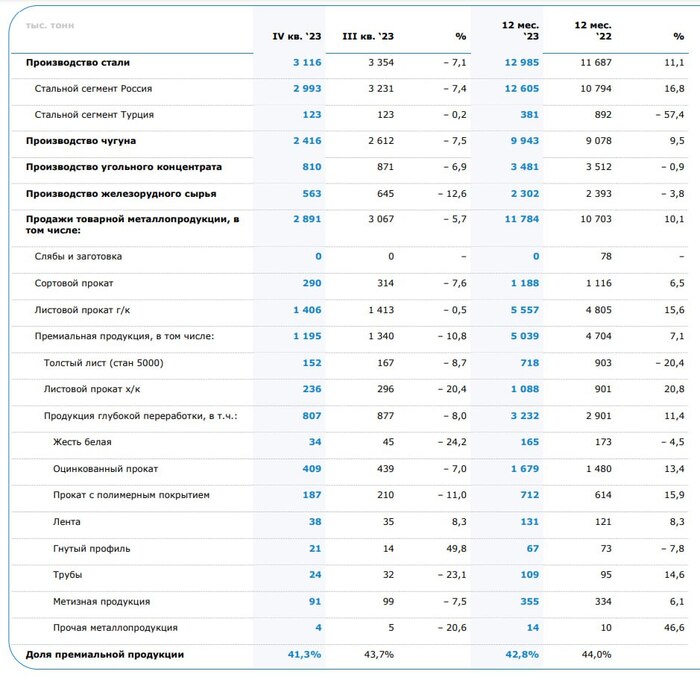Click the 'Оцинкованный прокат' row label
The height and width of the screenshot is (677, 700).
point(106,468)
